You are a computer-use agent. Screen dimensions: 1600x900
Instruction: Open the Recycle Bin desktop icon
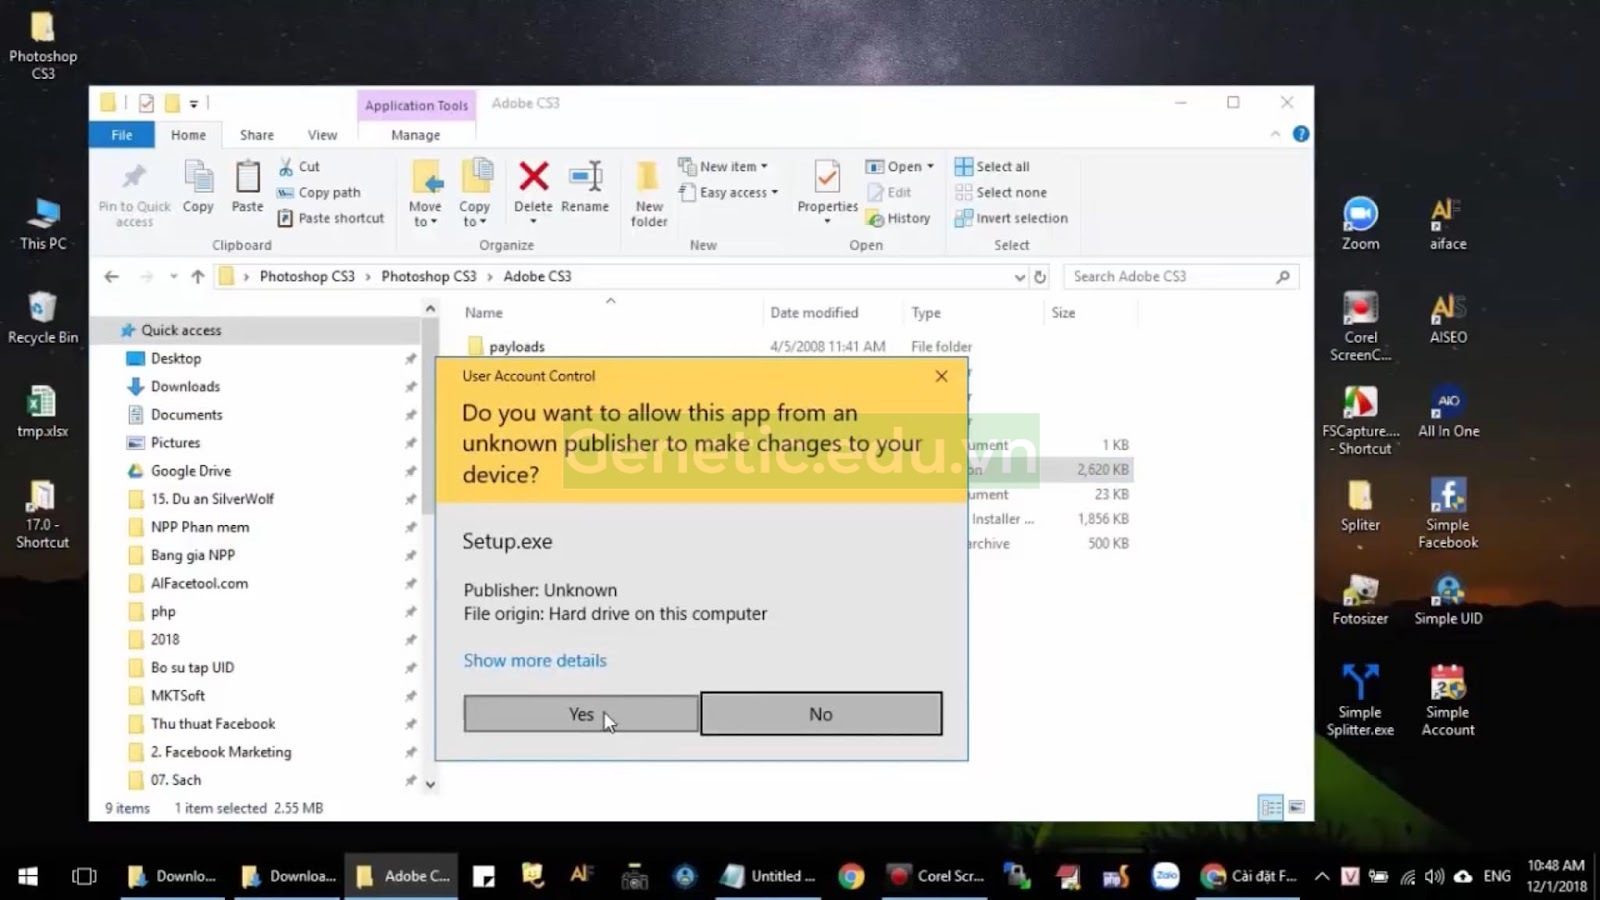coord(43,318)
